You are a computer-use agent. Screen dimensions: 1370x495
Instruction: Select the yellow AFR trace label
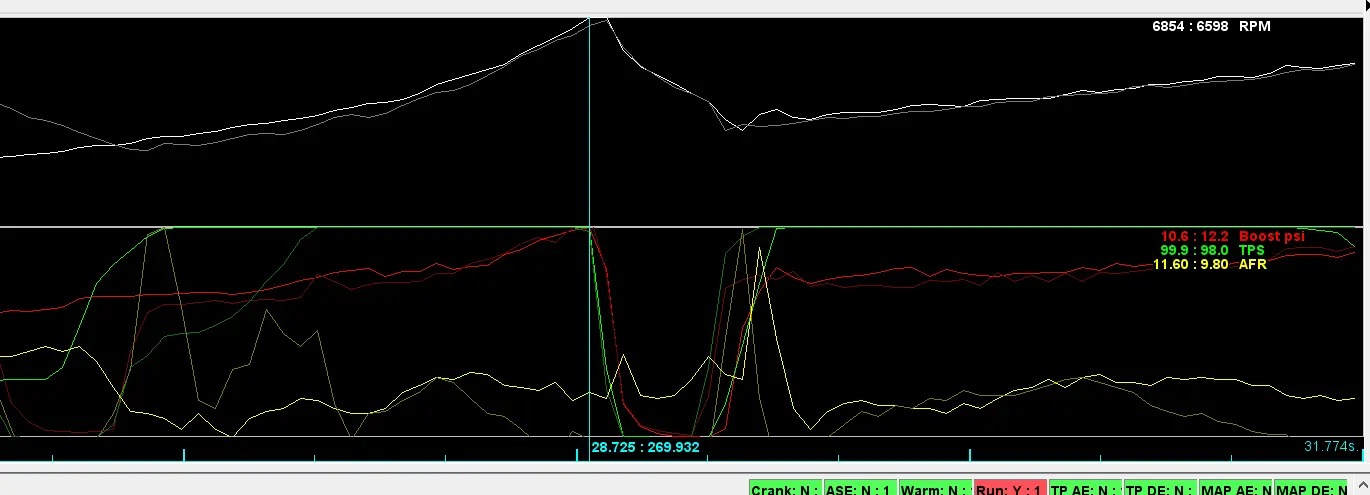(x=1252, y=264)
